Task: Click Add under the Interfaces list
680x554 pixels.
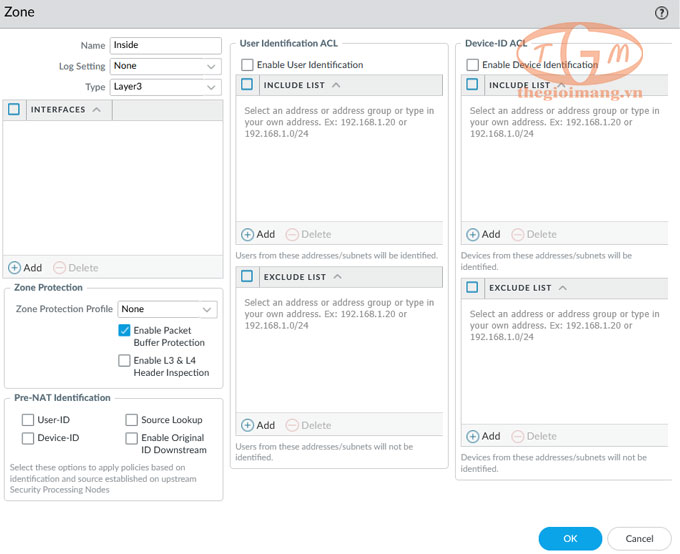Action: pyautogui.click(x=25, y=267)
